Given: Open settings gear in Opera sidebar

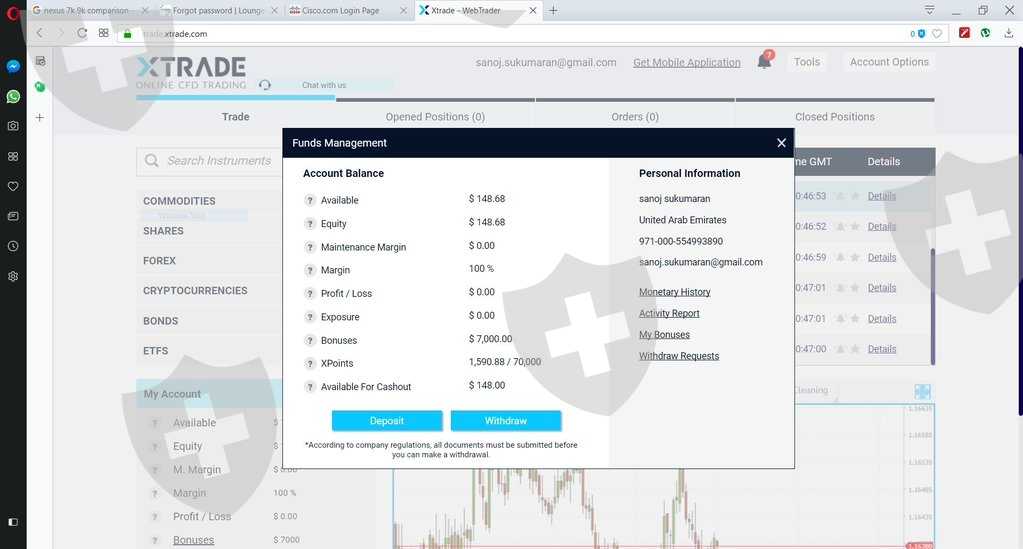Looking at the screenshot, I should pos(13,276).
